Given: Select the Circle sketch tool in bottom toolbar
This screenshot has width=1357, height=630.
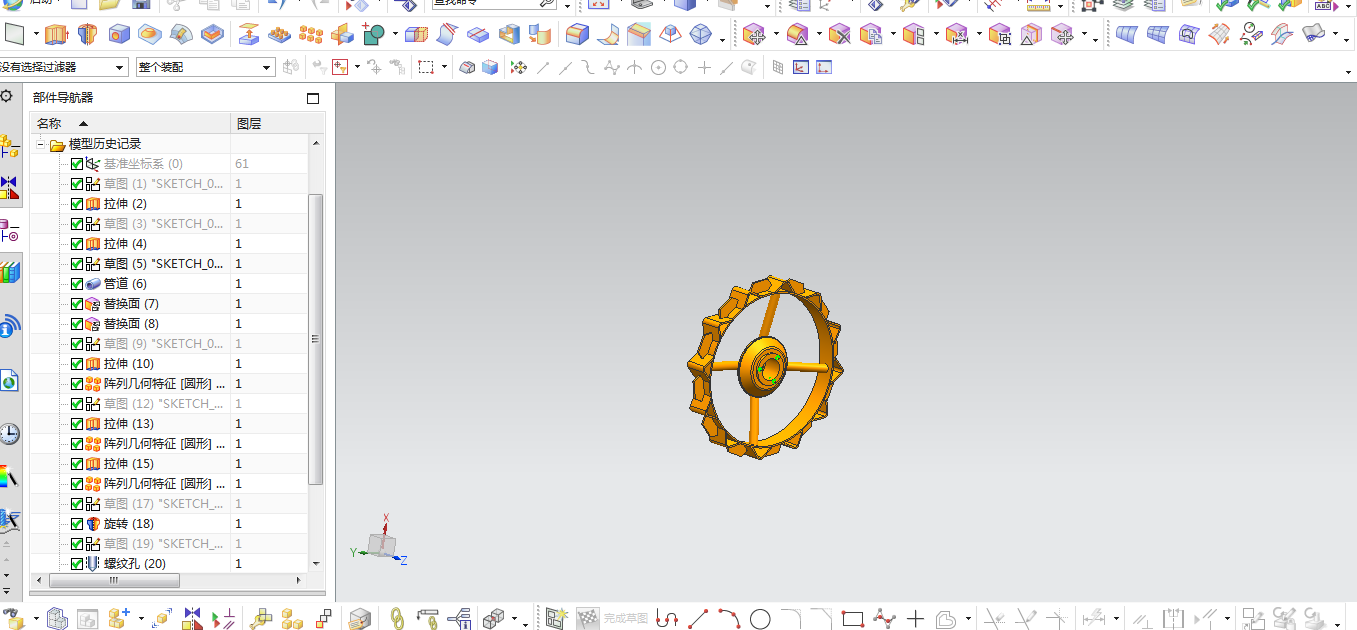Looking at the screenshot, I should pos(760,619).
